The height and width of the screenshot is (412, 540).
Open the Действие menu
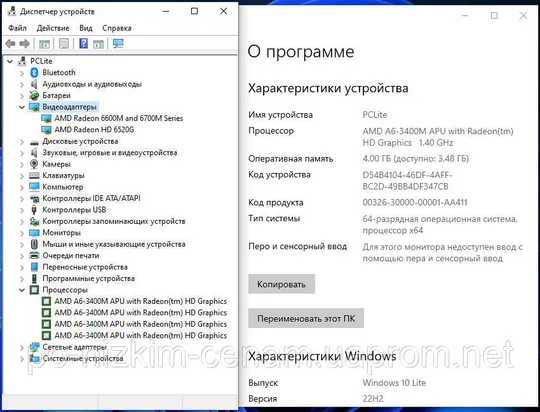pos(53,28)
